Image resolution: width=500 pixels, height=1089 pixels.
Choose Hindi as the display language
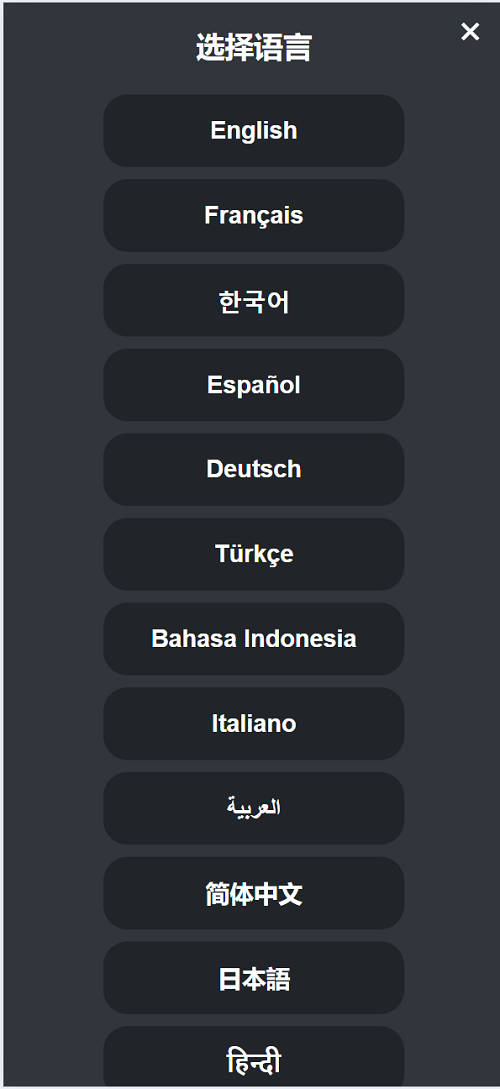[x=253, y=1057]
